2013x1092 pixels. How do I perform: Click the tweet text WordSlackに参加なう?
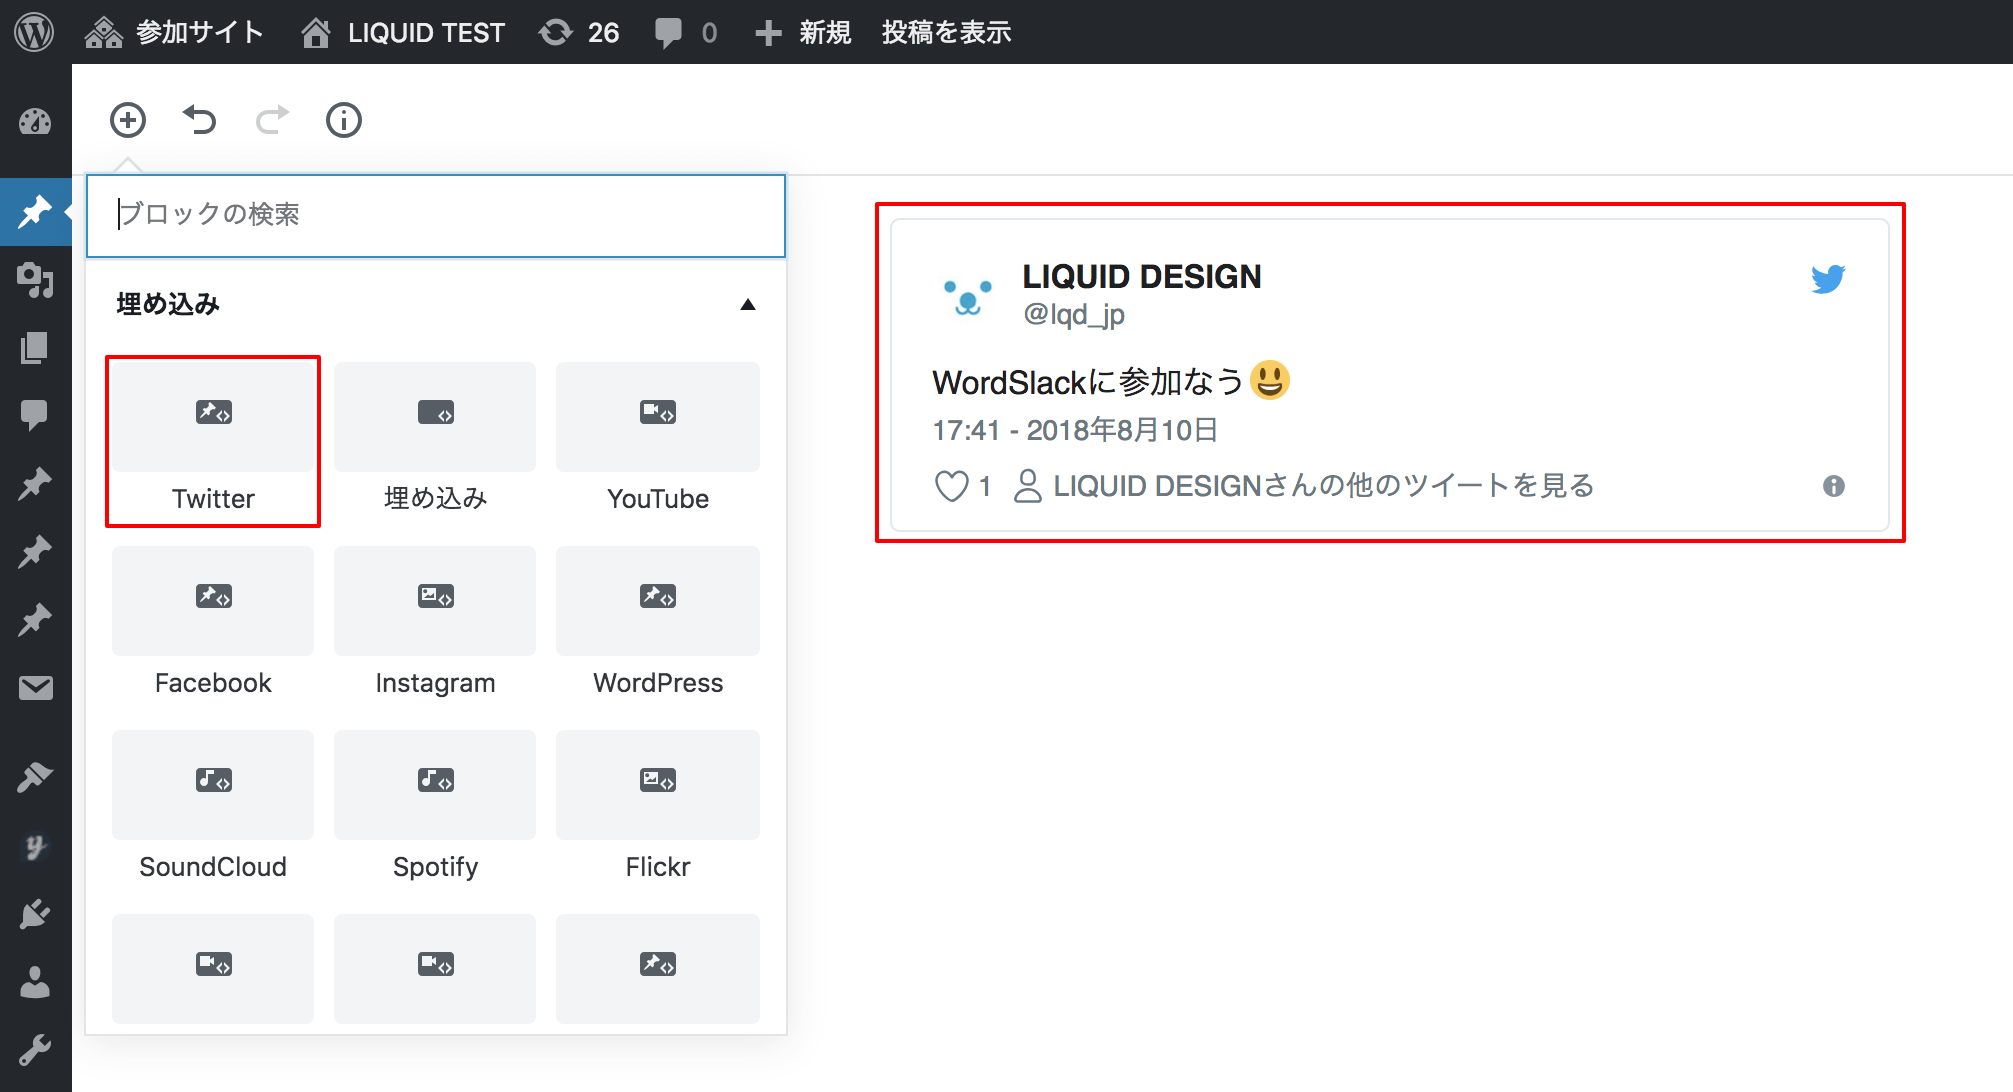1088,381
